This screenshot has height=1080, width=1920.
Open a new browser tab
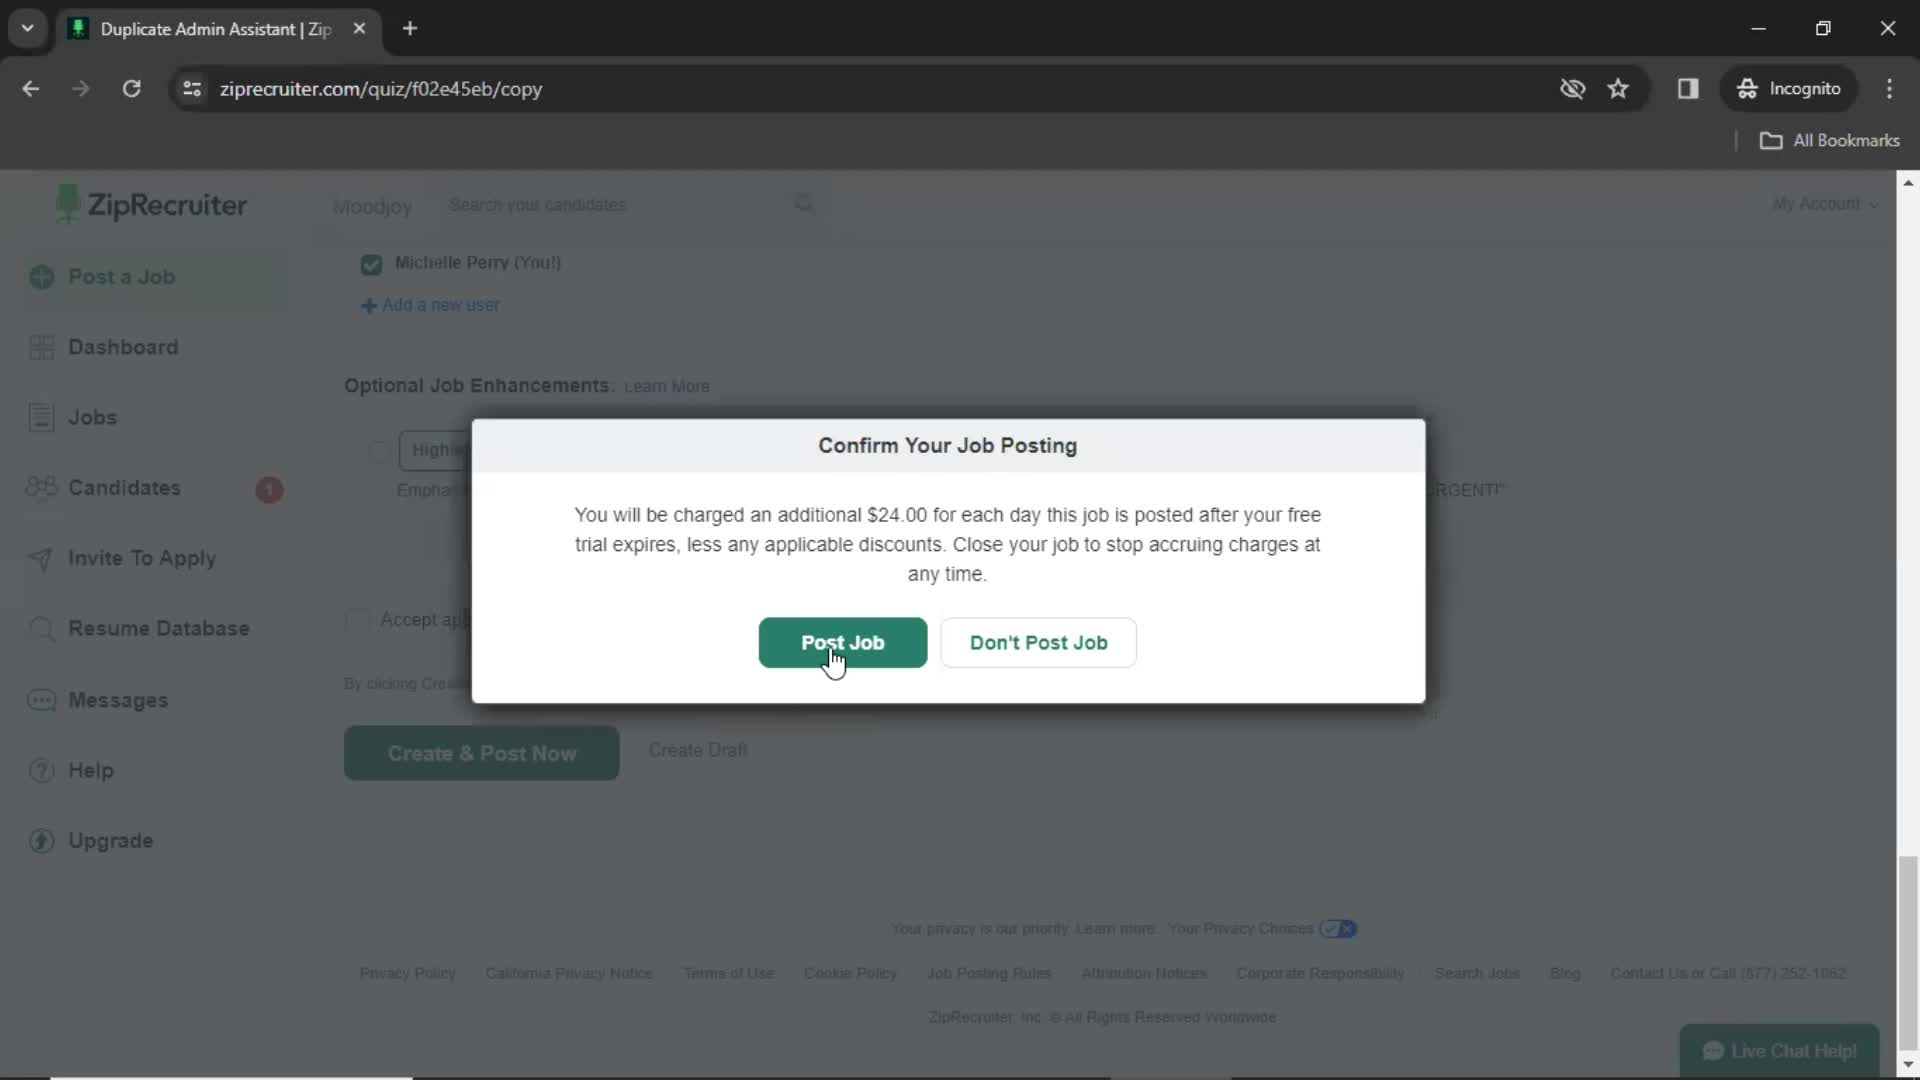coord(410,29)
